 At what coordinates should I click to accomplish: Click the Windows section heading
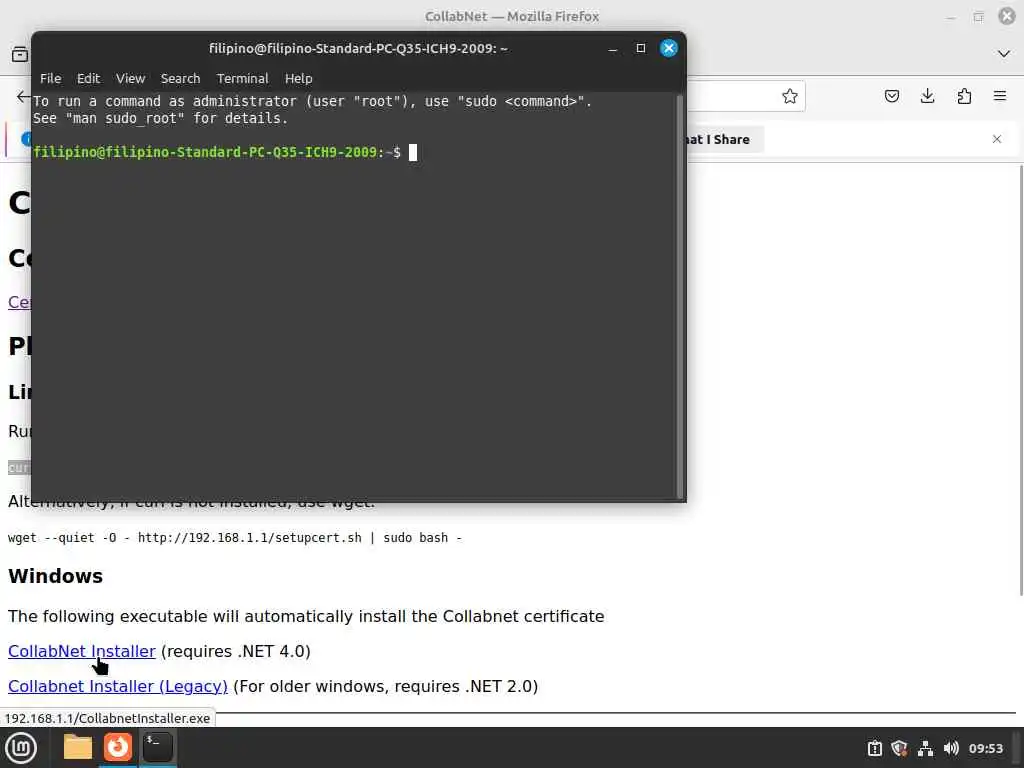(56, 576)
